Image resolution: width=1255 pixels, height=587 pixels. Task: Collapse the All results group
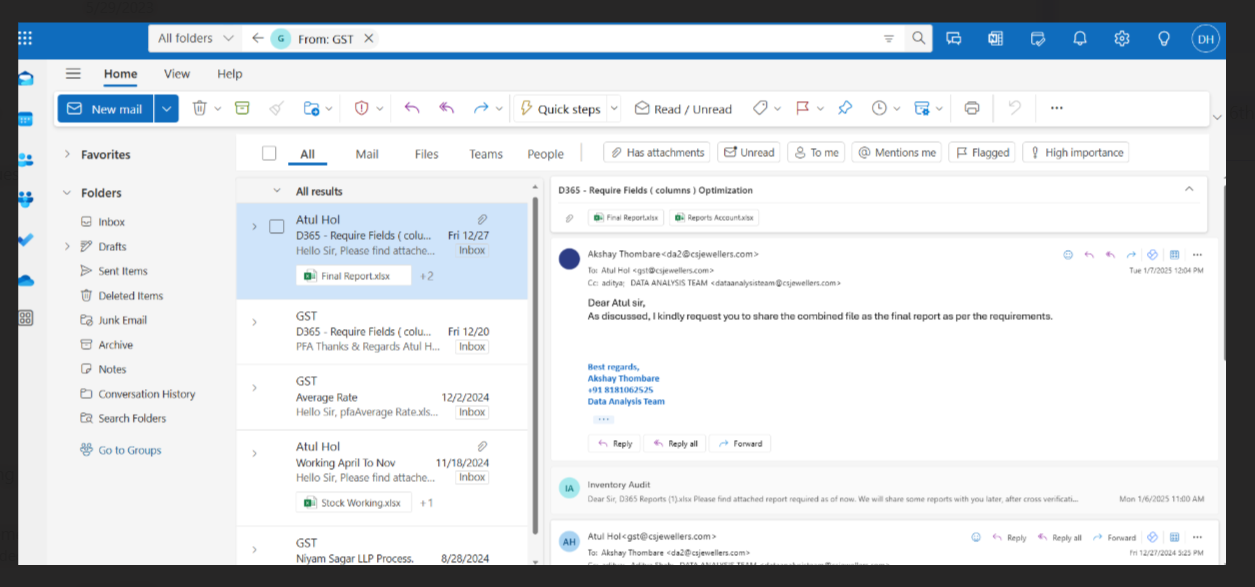click(x=277, y=191)
